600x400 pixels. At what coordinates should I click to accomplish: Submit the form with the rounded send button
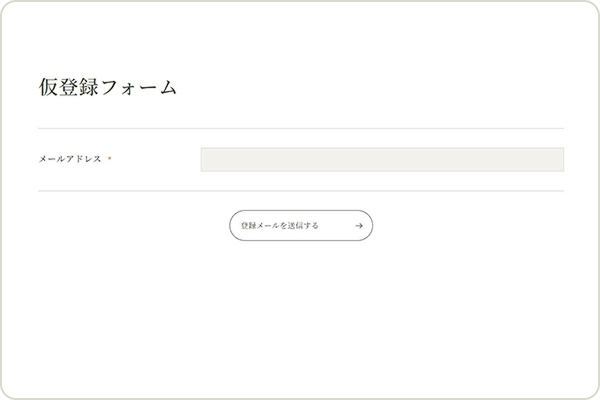coord(300,226)
